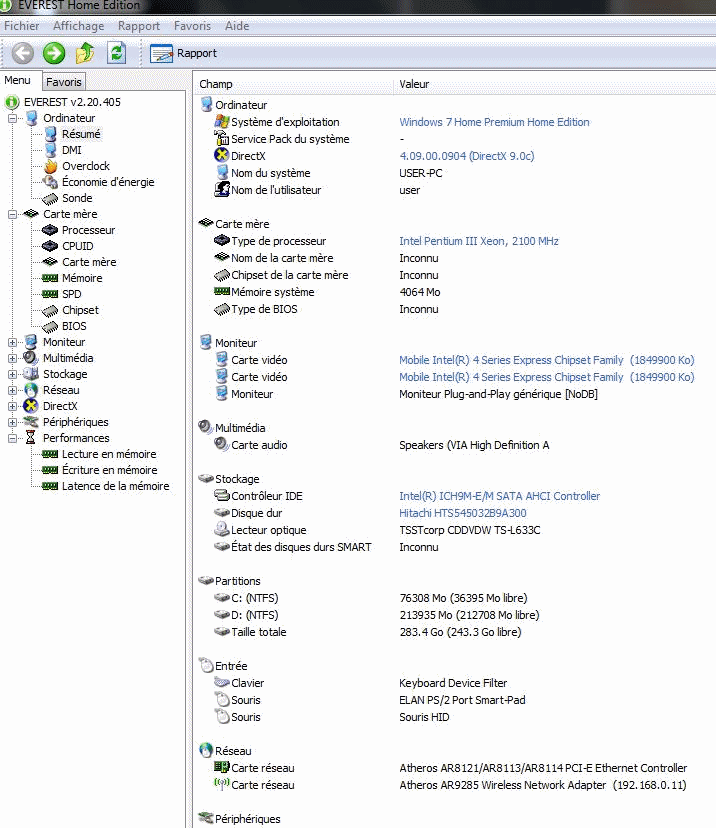Open the Favoris menu in menu bar
Viewport: 716px width, 828px height.
tap(192, 26)
